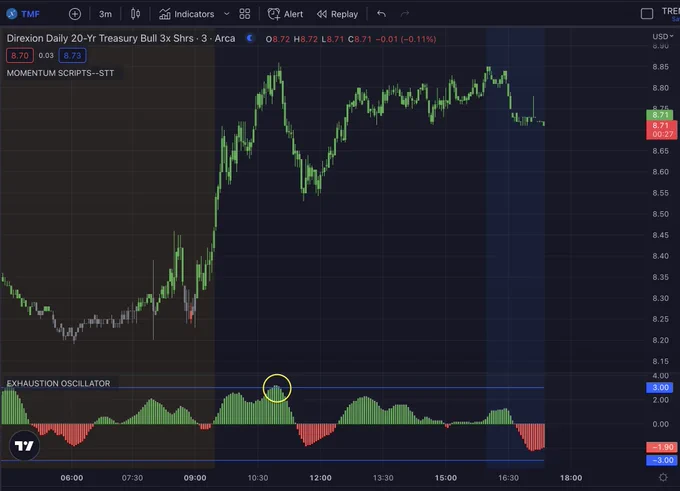Viewport: 680px width, 491px height.
Task: Open the indicator templates grid icon
Action: (x=245, y=14)
